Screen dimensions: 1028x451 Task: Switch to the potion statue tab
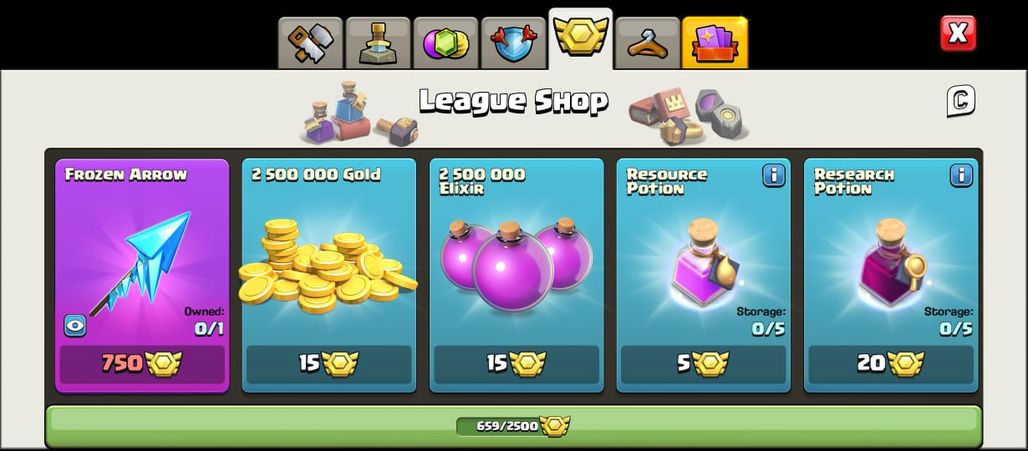point(378,43)
